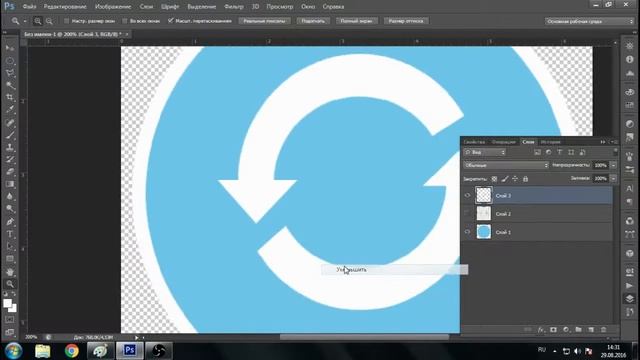Click the Уменьшить context menu item
This screenshot has height=360, width=640.
point(394,270)
